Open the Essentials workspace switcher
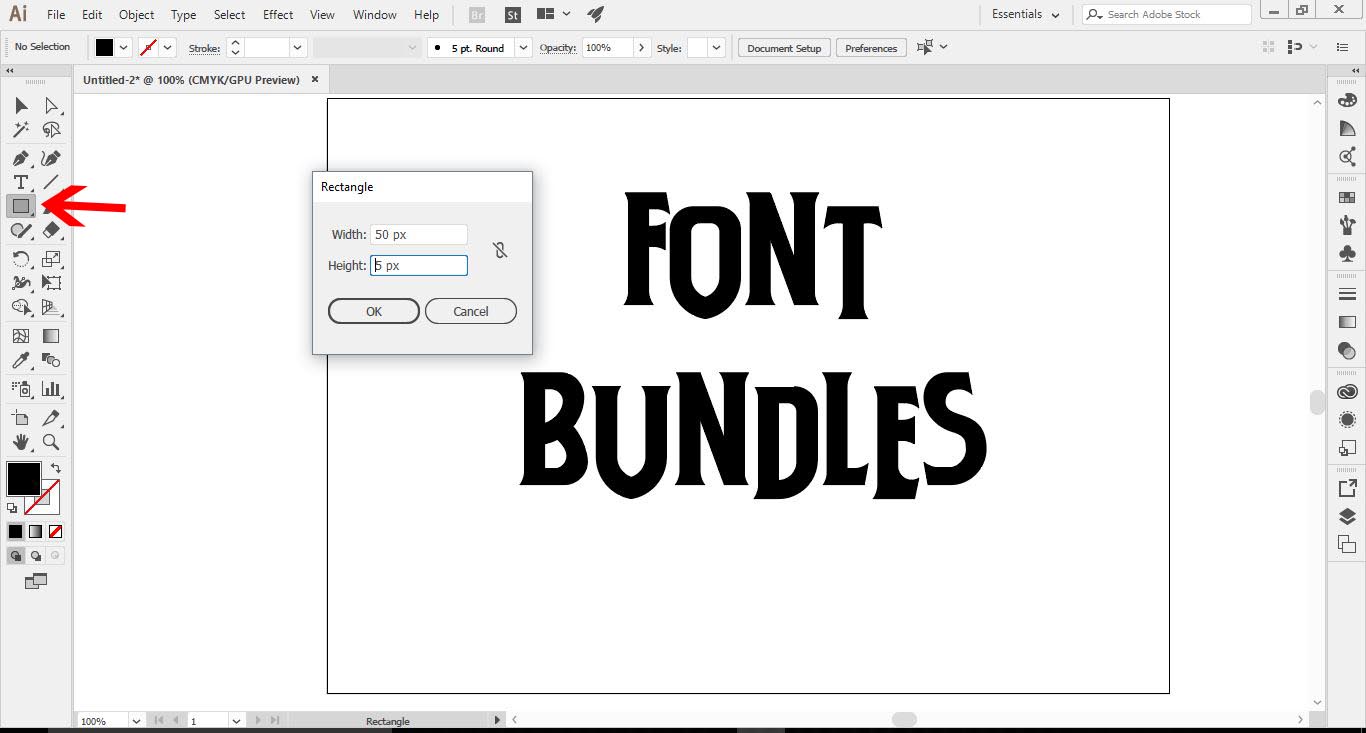 1024,14
